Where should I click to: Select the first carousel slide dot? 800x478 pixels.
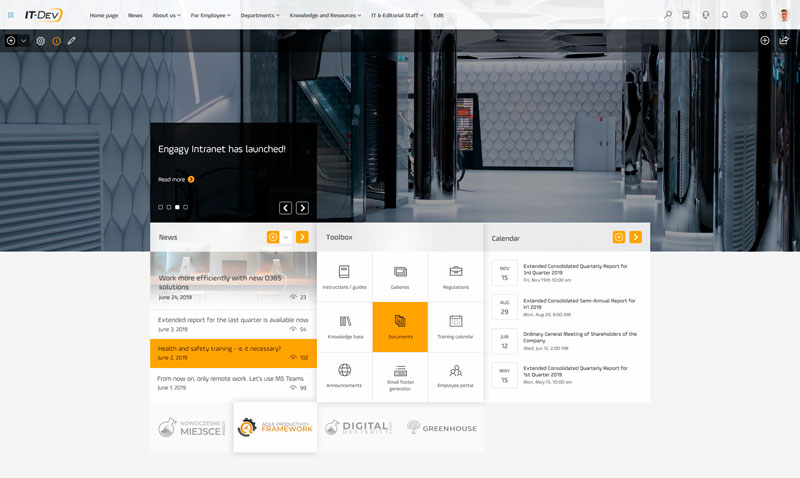[x=160, y=207]
